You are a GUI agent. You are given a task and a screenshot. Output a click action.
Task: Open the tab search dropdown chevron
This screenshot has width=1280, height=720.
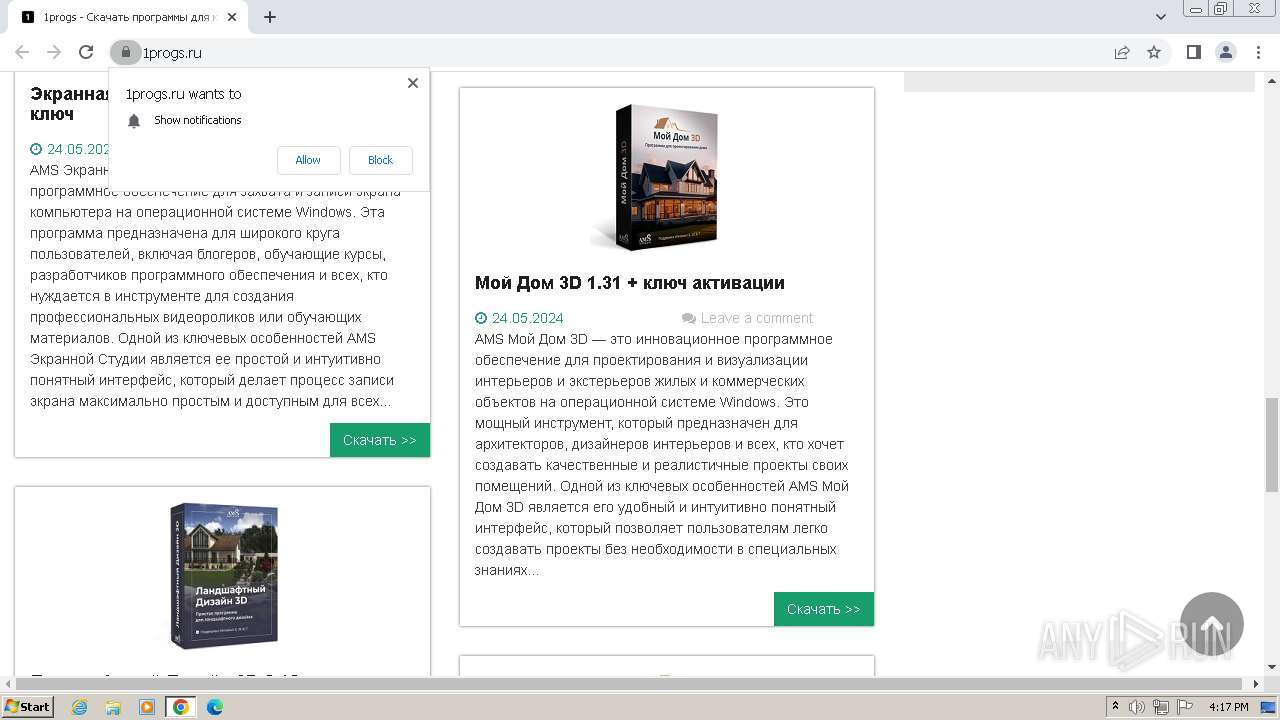coord(1160,17)
